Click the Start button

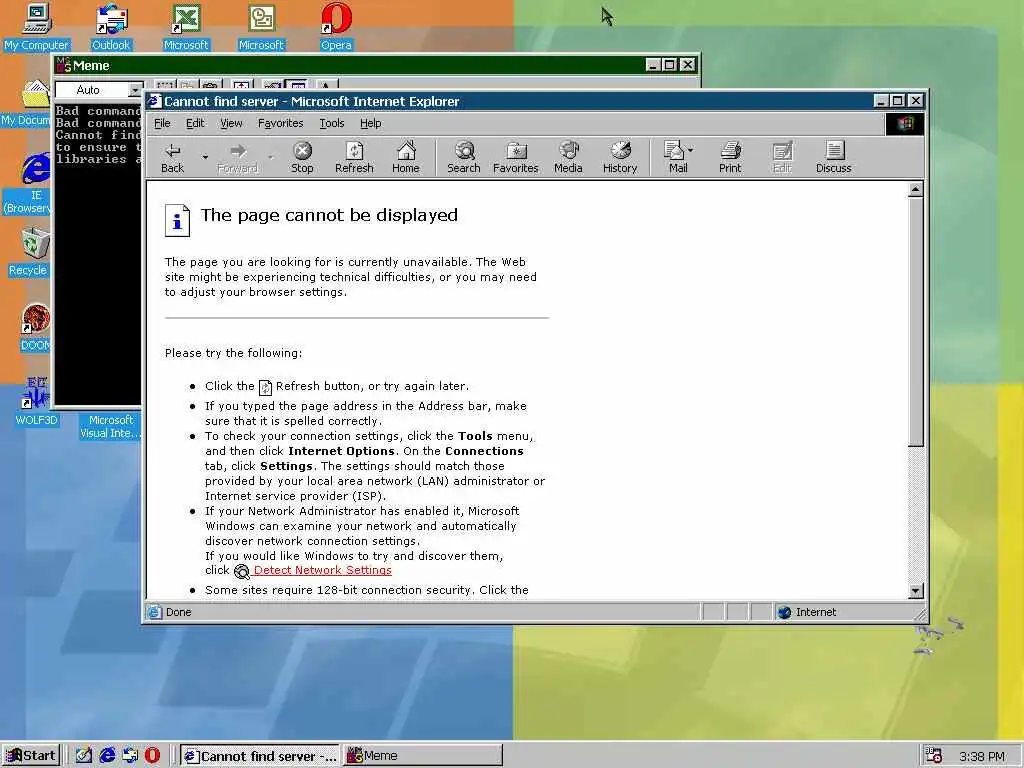pos(31,756)
